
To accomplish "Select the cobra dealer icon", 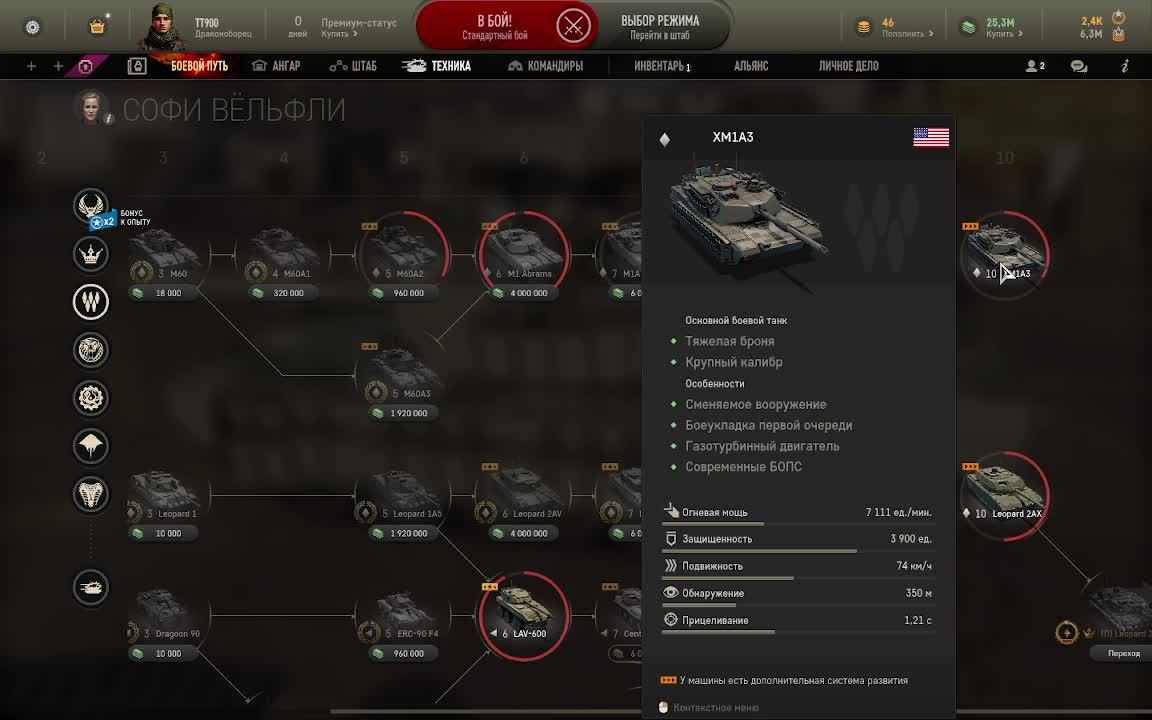I will [x=90, y=494].
